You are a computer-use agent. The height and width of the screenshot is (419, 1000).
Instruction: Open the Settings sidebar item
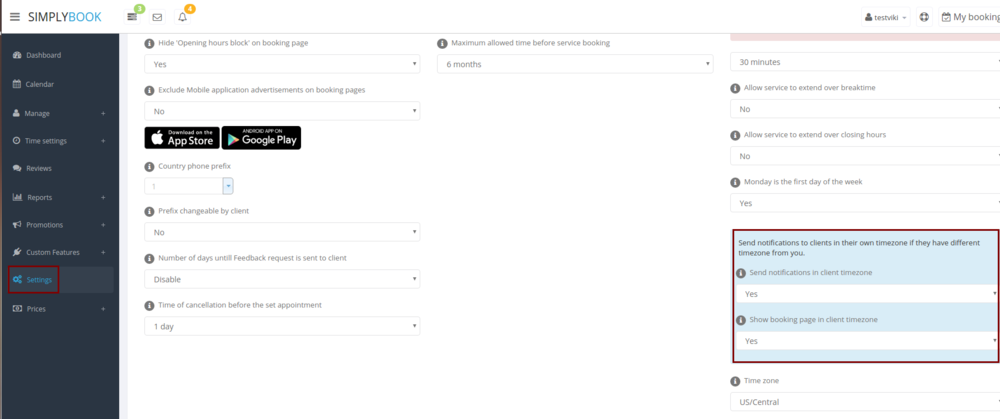[x=39, y=280]
